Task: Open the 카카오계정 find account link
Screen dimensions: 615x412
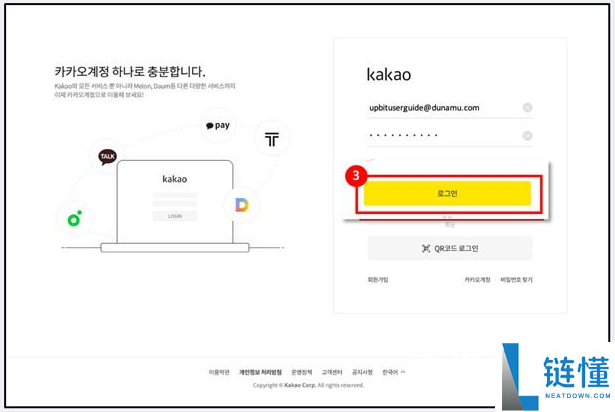Action: 477,280
